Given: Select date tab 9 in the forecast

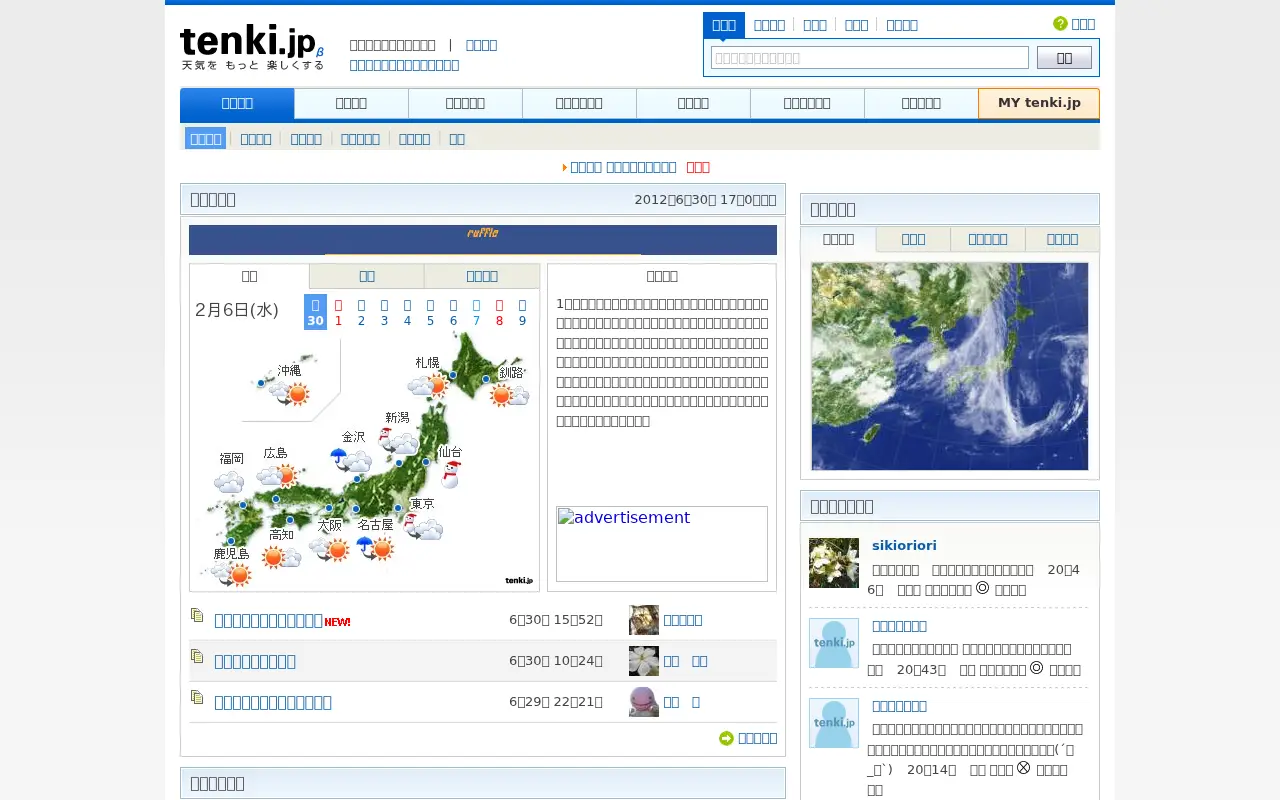Looking at the screenshot, I should tap(522, 312).
